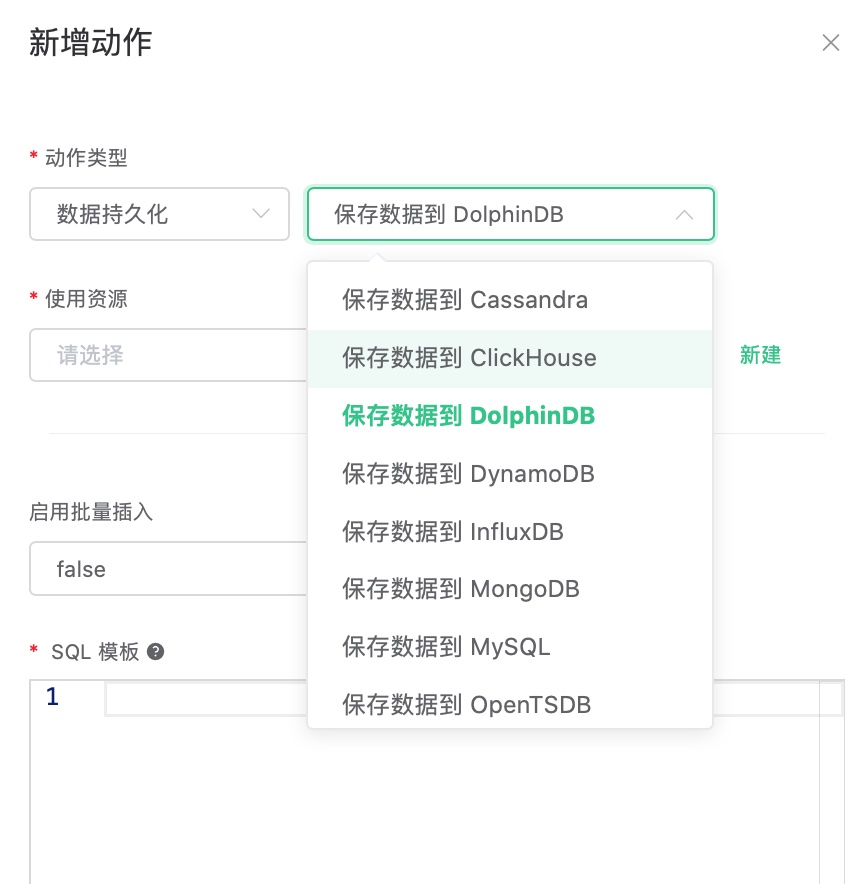
Task: Click the 保存数据到 DolphinDB selection field
Action: [x=490, y=215]
